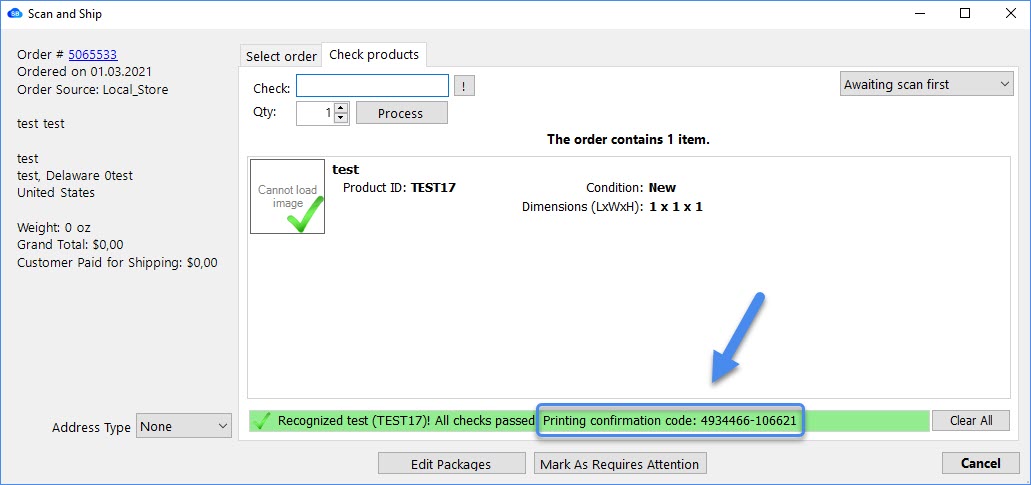Click the Scan and Ship app icon
The image size is (1031, 485).
pyautogui.click(x=14, y=13)
